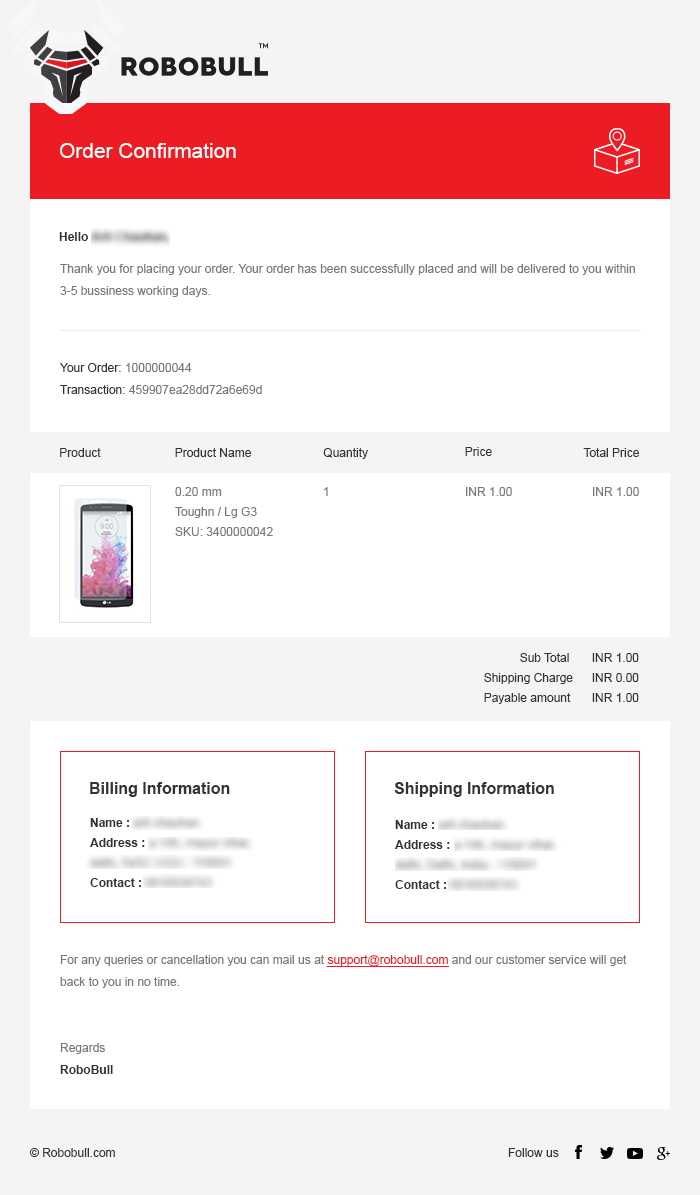The width and height of the screenshot is (700, 1195).
Task: Click the support@robobull.com email link
Action: (x=387, y=960)
